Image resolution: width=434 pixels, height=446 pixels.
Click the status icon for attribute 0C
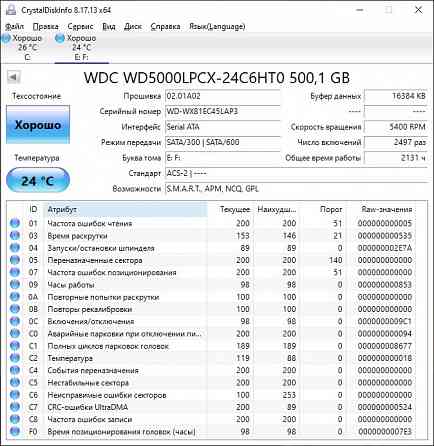(15, 321)
